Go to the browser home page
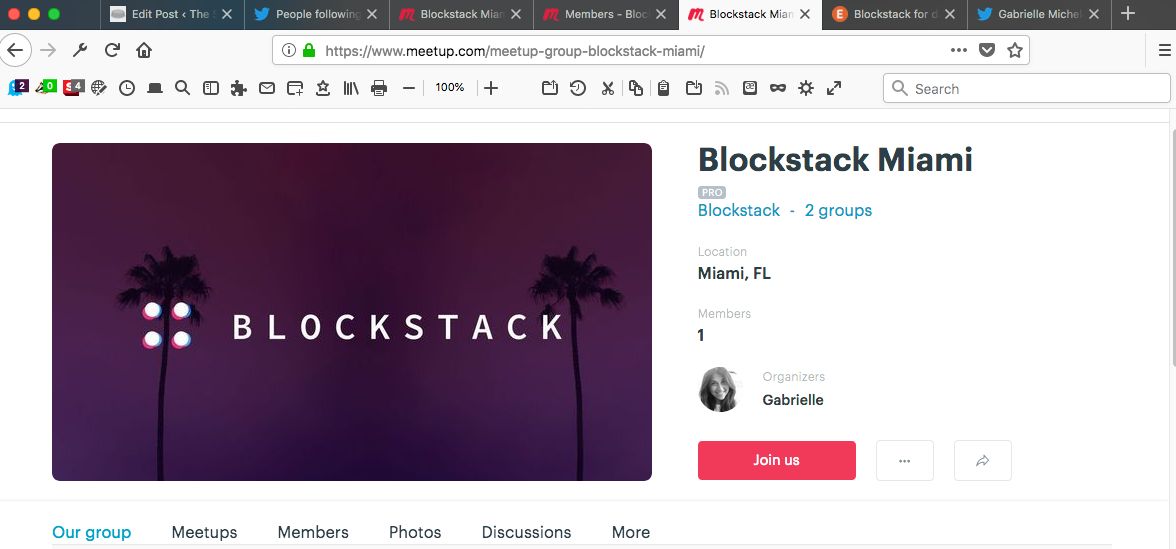The width and height of the screenshot is (1176, 549). point(144,50)
